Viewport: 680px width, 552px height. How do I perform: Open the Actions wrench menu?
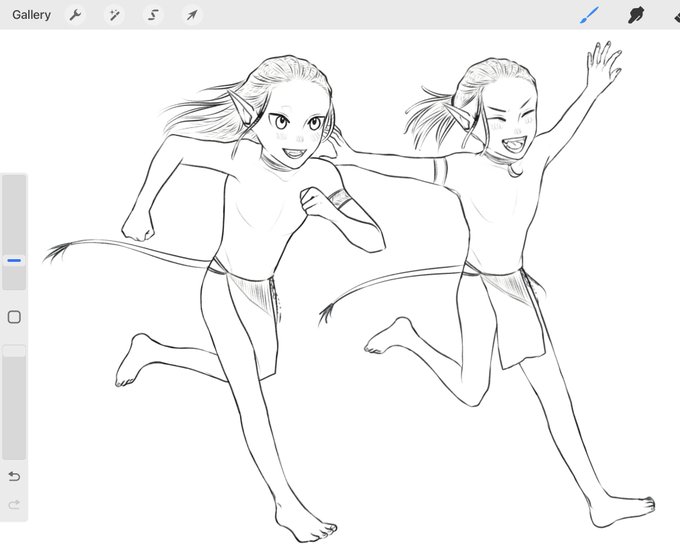pyautogui.click(x=75, y=15)
